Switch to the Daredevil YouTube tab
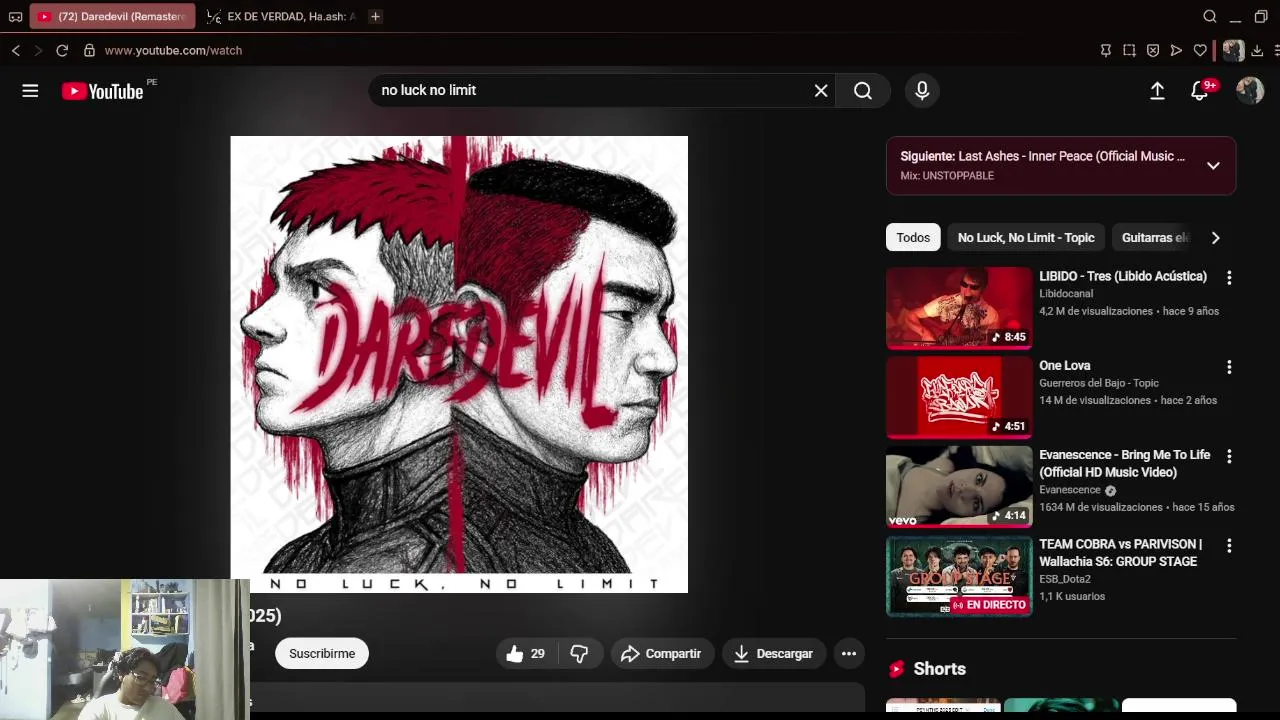Viewport: 1280px width, 720px height. tap(113, 16)
